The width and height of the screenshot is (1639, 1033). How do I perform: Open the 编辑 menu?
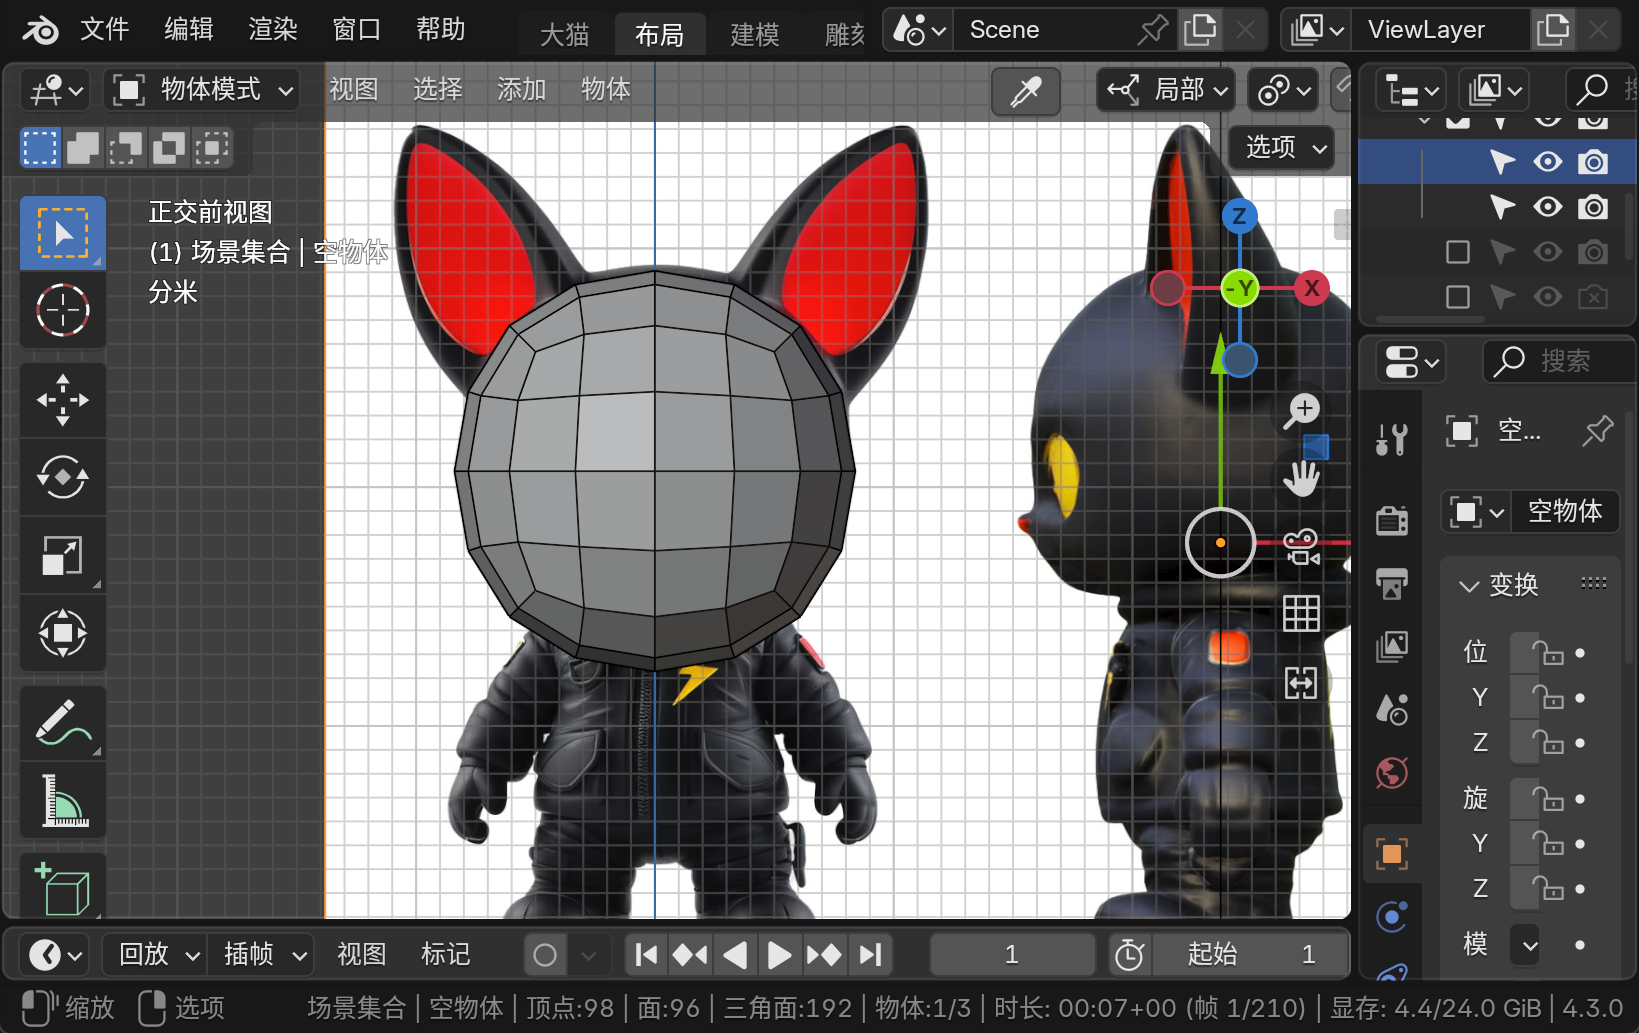coord(189,30)
